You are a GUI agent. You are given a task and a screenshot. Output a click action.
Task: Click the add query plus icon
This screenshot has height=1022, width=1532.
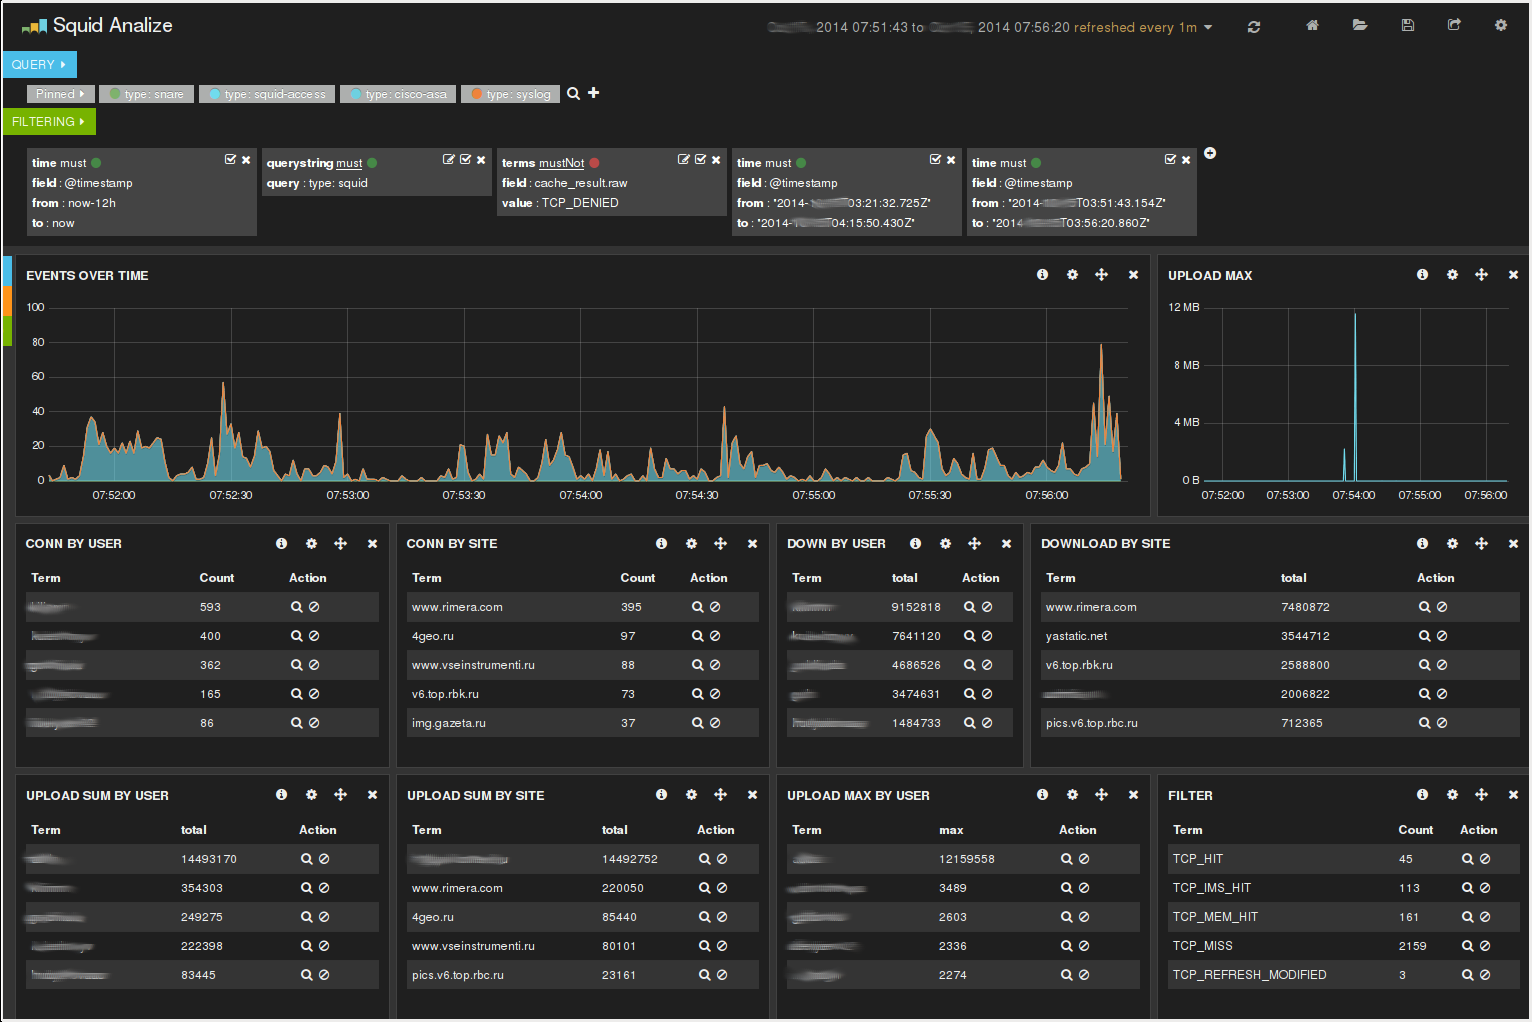pos(593,92)
